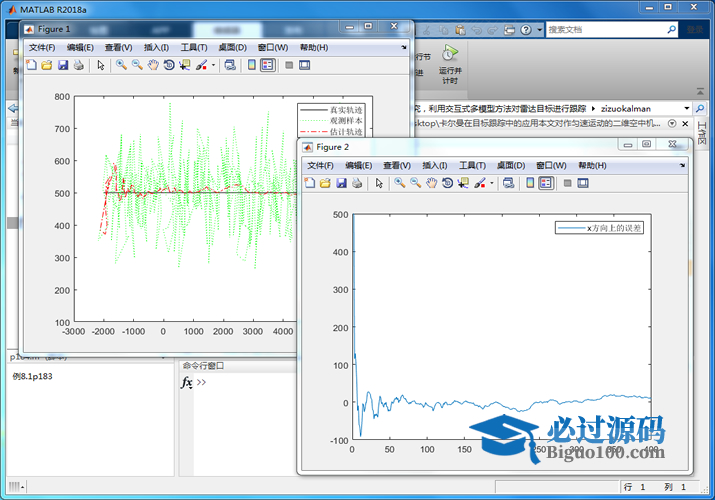Open Brush color dropdown arrow in Figure 2
Screen dimensions: 715x500
coord(492,183)
